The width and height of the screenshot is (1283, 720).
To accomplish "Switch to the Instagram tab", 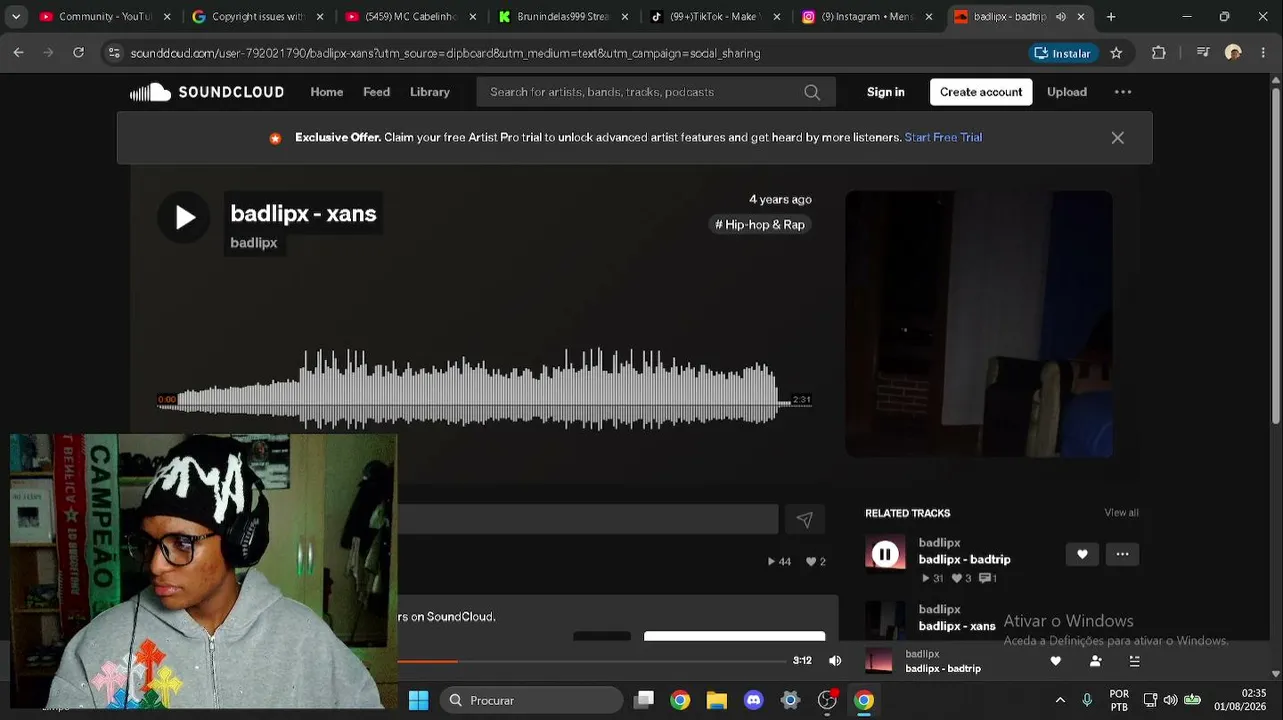I will tap(869, 17).
